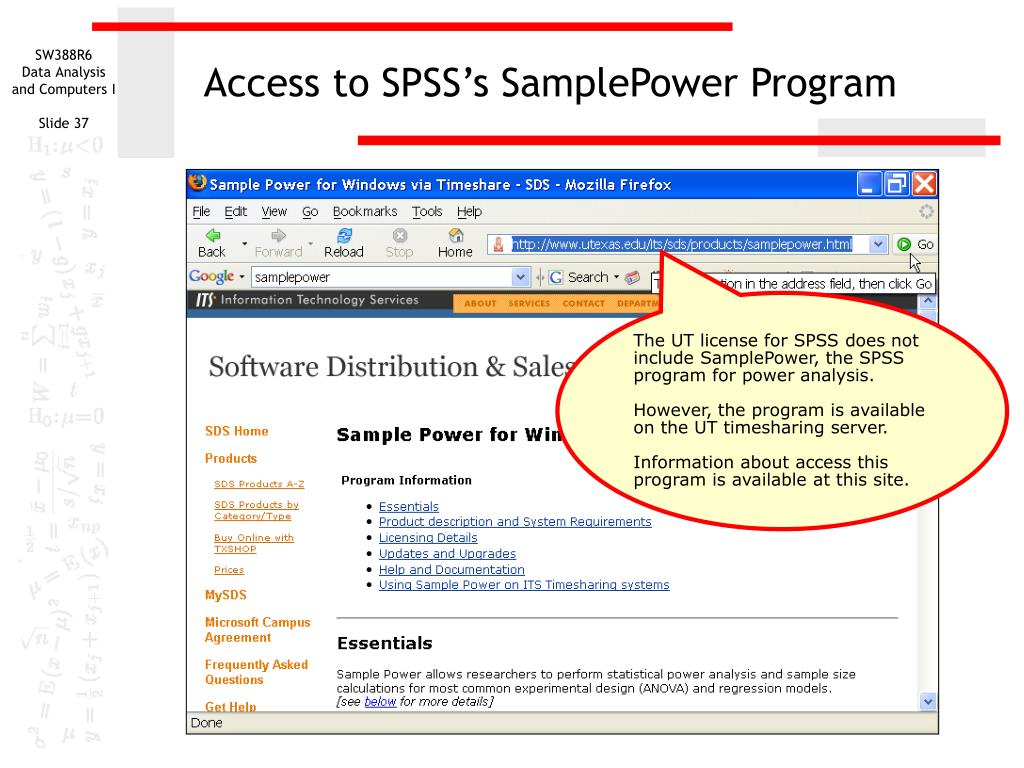Click Products in the sidebar
The image size is (1024, 768).
pos(231,458)
